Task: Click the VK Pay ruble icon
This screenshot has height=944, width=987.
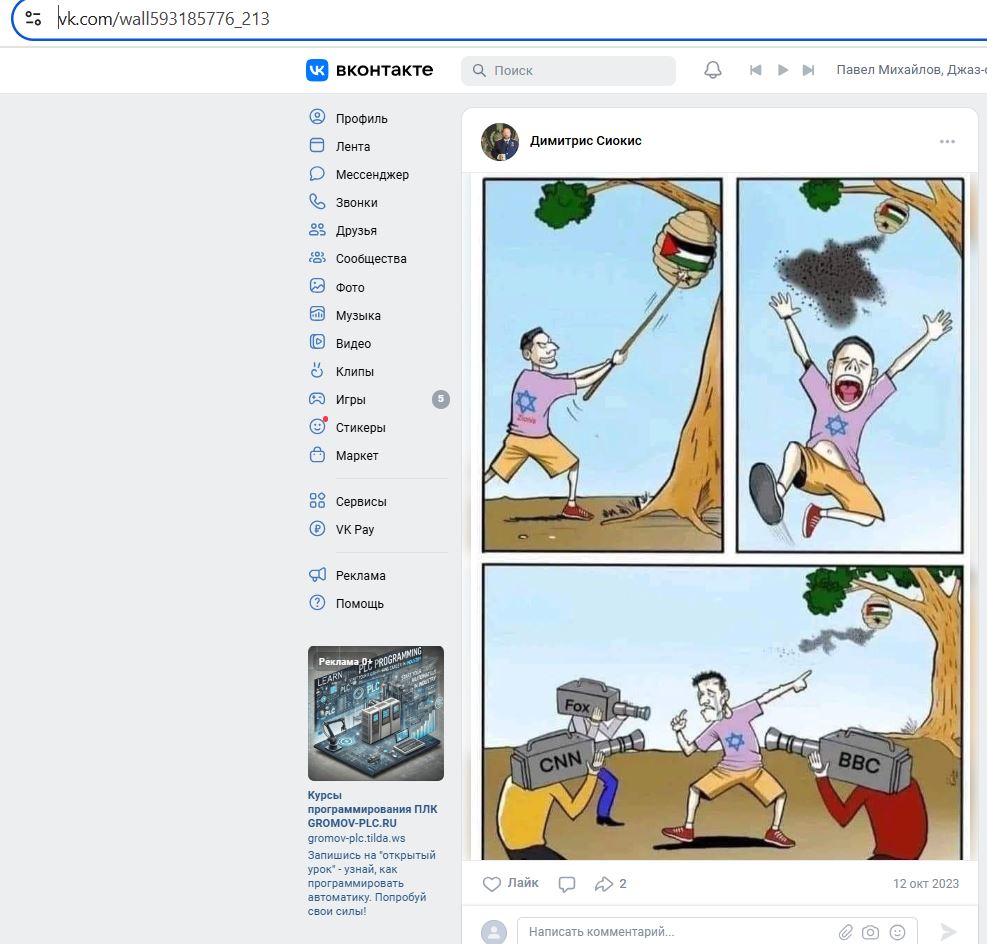Action: (317, 529)
